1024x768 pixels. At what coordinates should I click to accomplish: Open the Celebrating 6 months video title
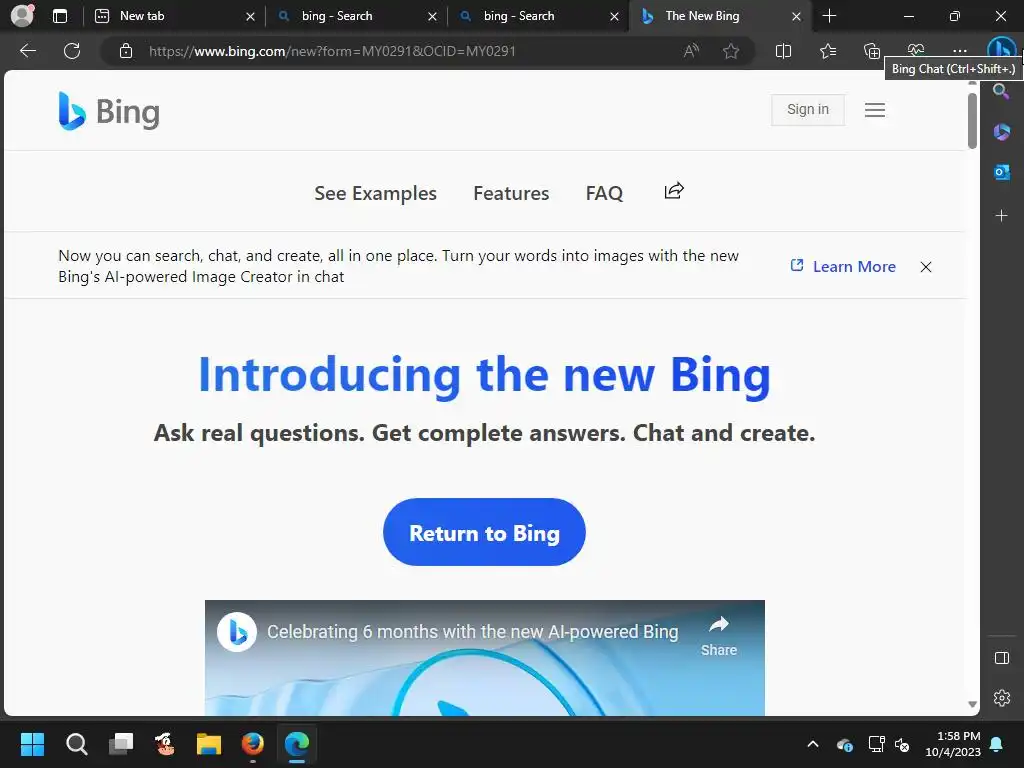473,632
